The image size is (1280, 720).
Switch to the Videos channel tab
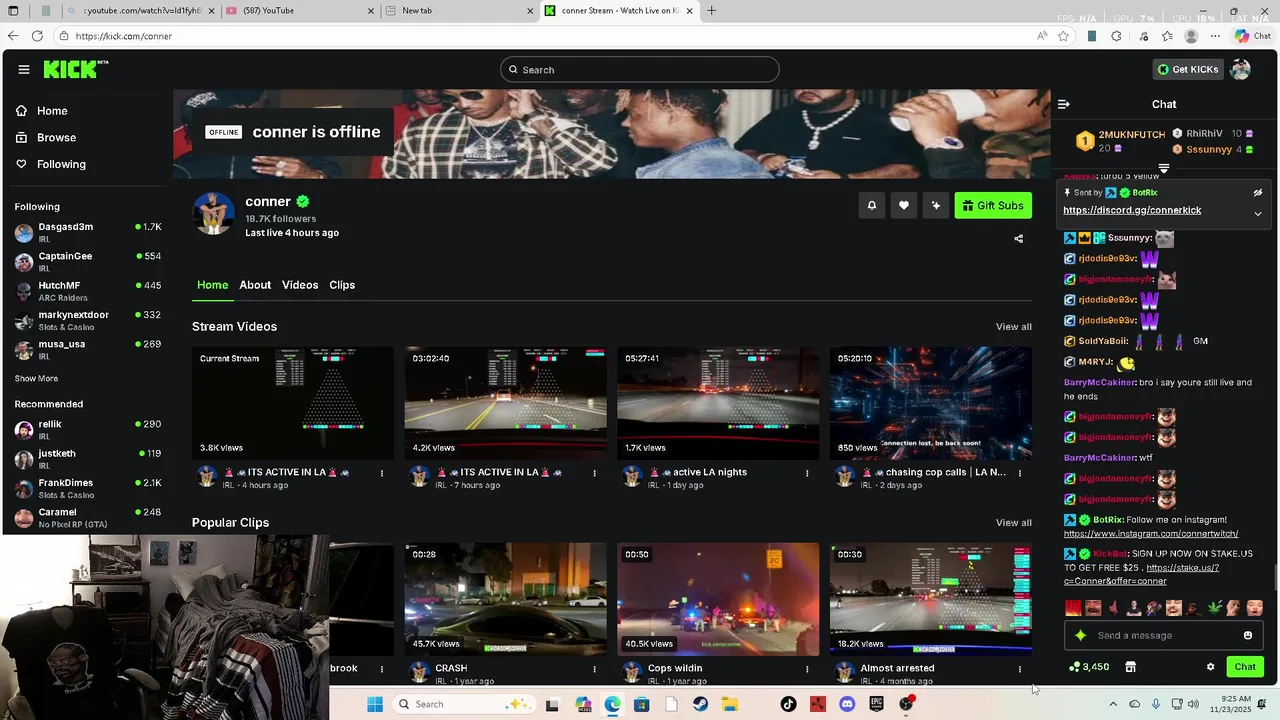[x=300, y=285]
